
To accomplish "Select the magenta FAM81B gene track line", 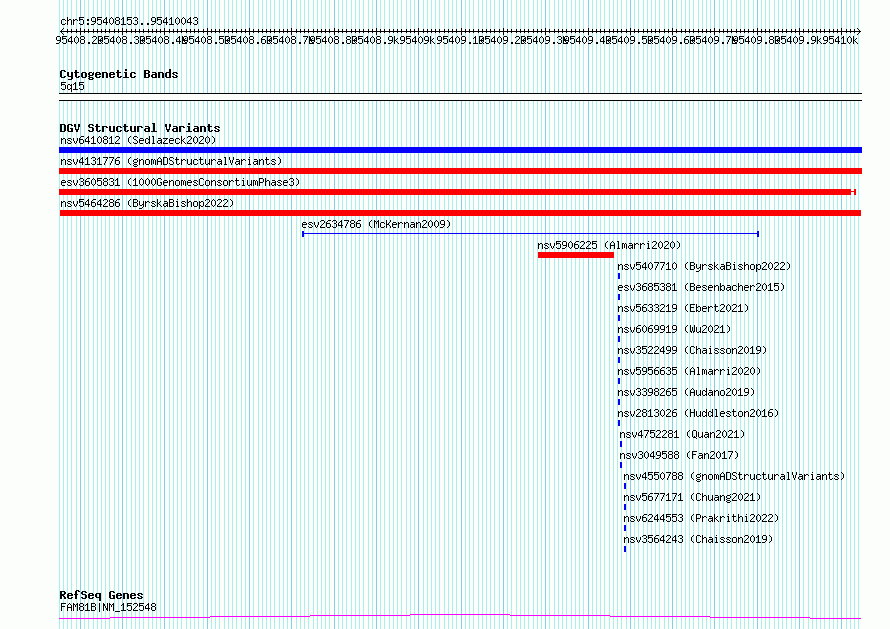I will click(x=460, y=617).
